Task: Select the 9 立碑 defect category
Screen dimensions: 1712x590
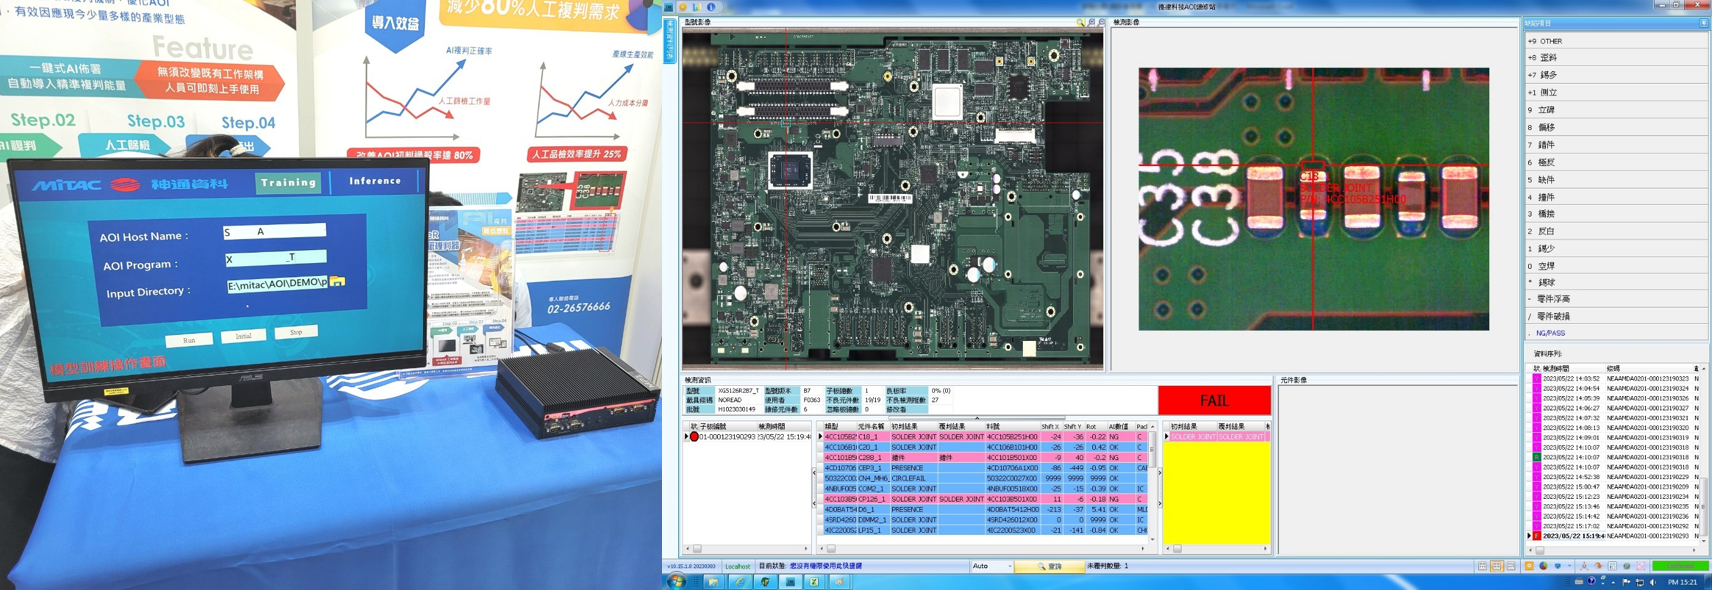Action: [x=1616, y=110]
